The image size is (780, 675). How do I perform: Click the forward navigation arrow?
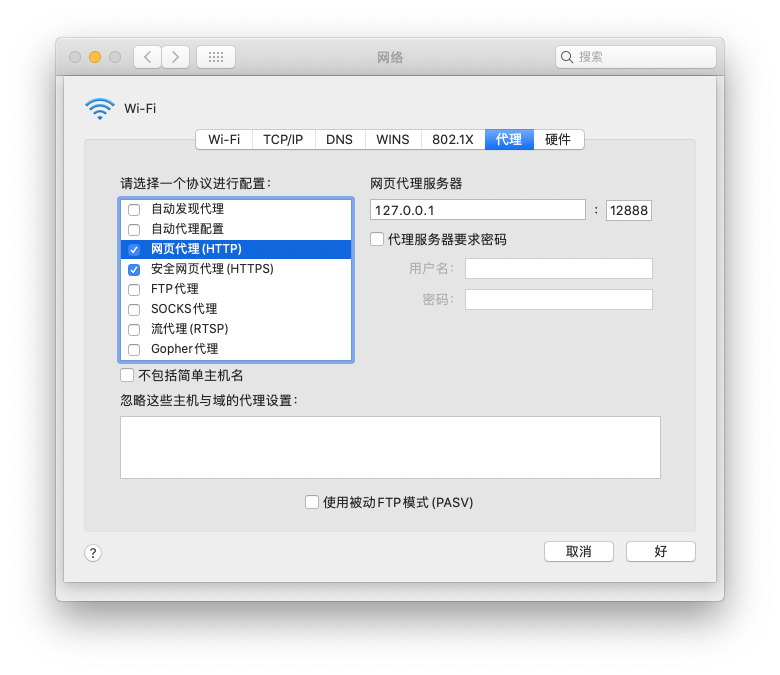[x=175, y=57]
